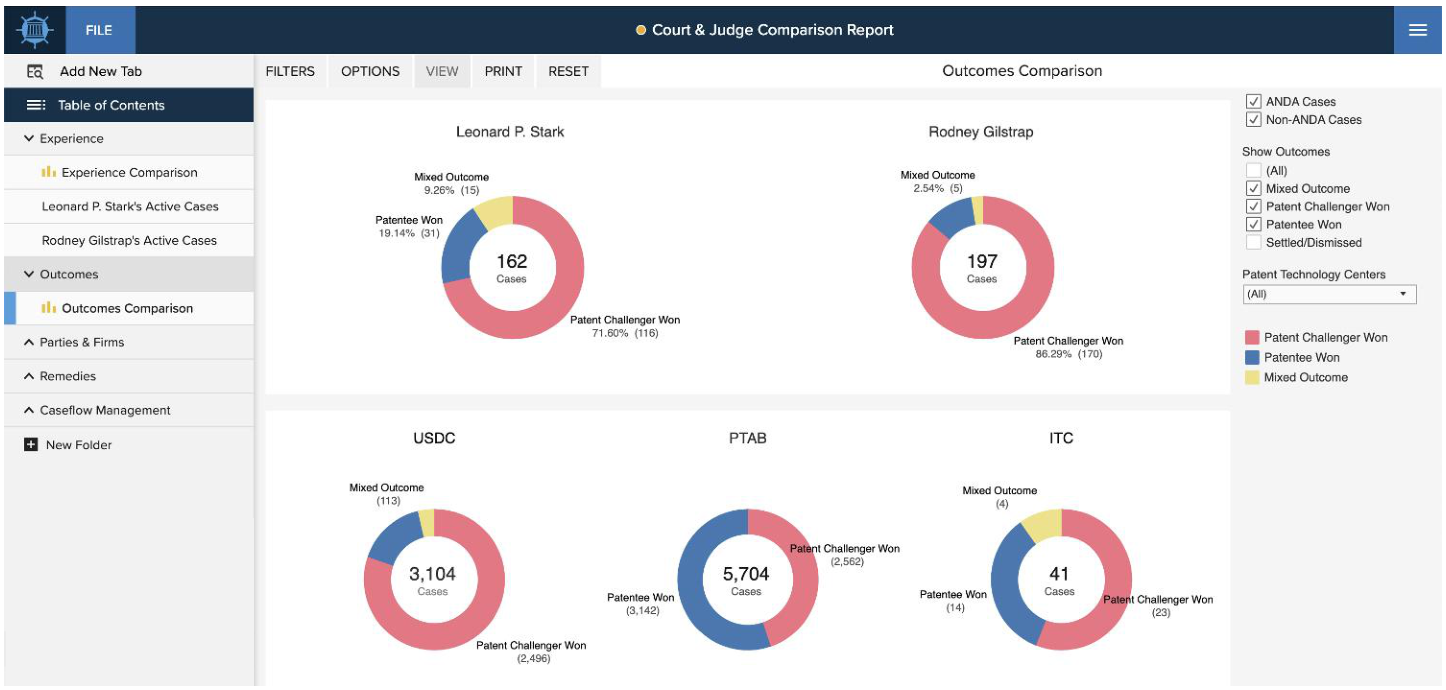Click the Table of Contents list icon

36,105
